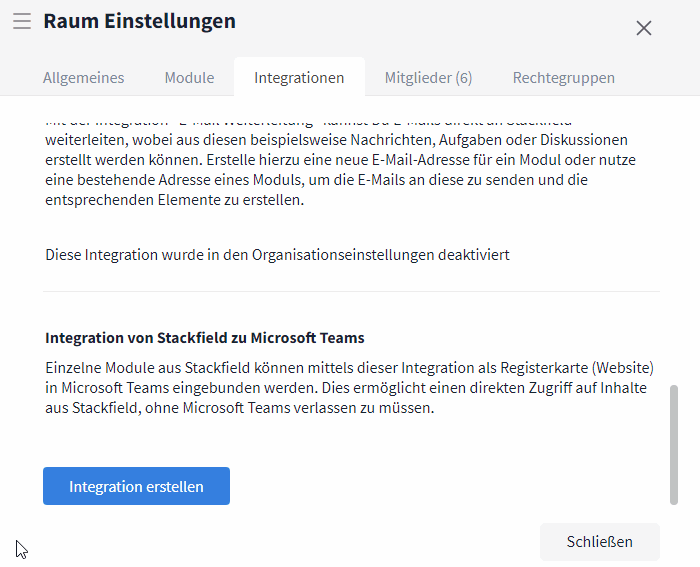This screenshot has width=700, height=567.
Task: Open the Rechtegruppen tab
Action: pos(563,78)
